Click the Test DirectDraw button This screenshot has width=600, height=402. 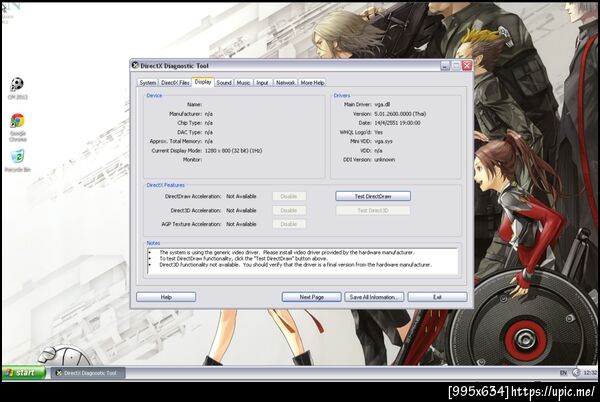click(373, 196)
